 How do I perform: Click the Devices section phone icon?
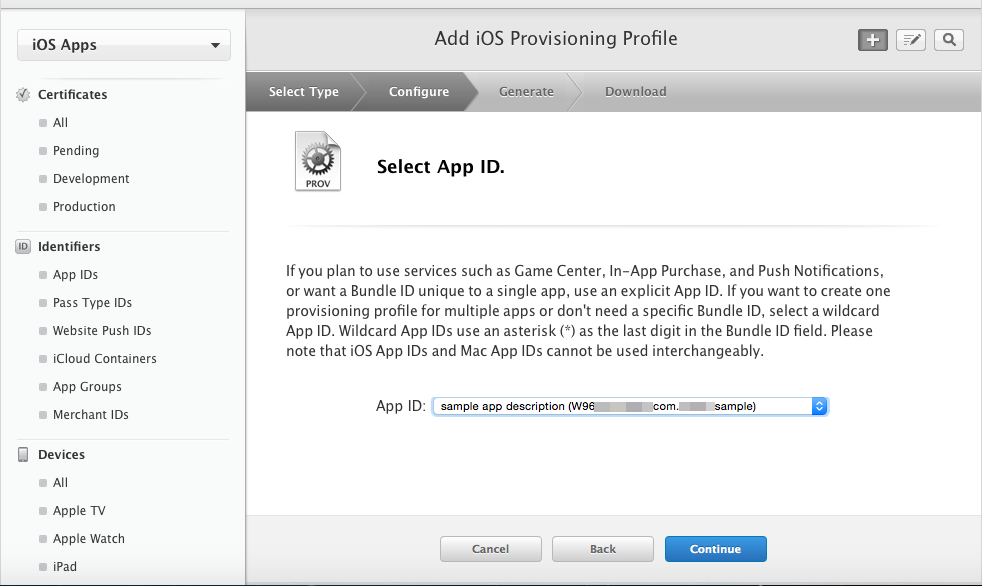pyautogui.click(x=23, y=455)
